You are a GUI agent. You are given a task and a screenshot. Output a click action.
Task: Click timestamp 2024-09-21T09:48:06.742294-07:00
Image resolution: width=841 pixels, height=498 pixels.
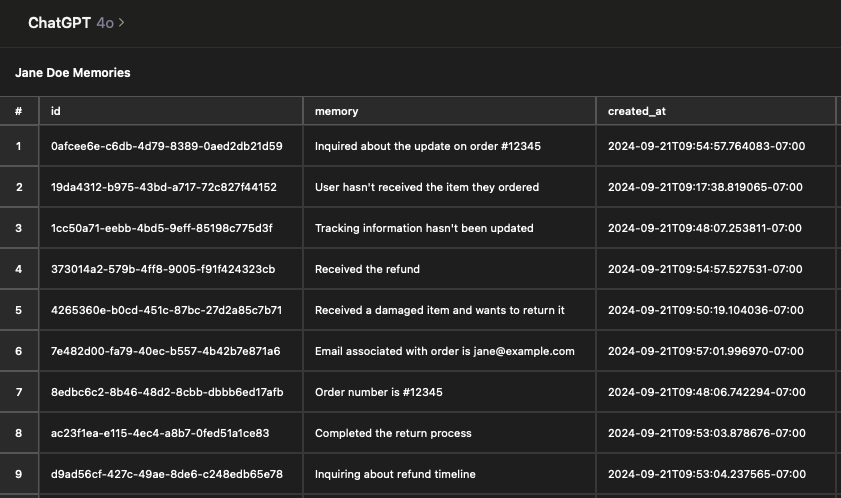click(x=706, y=392)
